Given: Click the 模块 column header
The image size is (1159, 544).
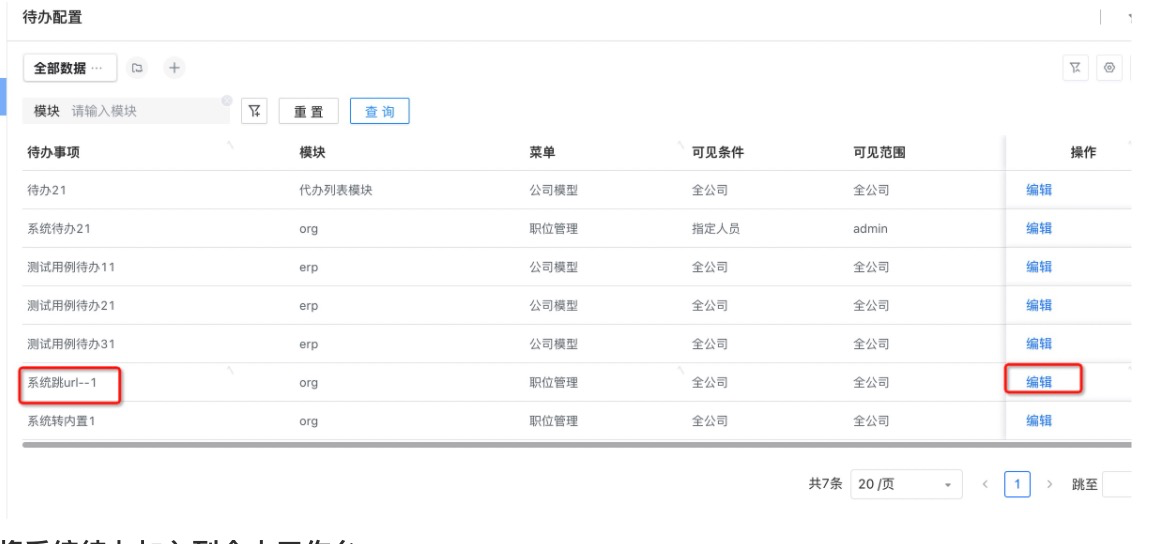Looking at the screenshot, I should 312,152.
